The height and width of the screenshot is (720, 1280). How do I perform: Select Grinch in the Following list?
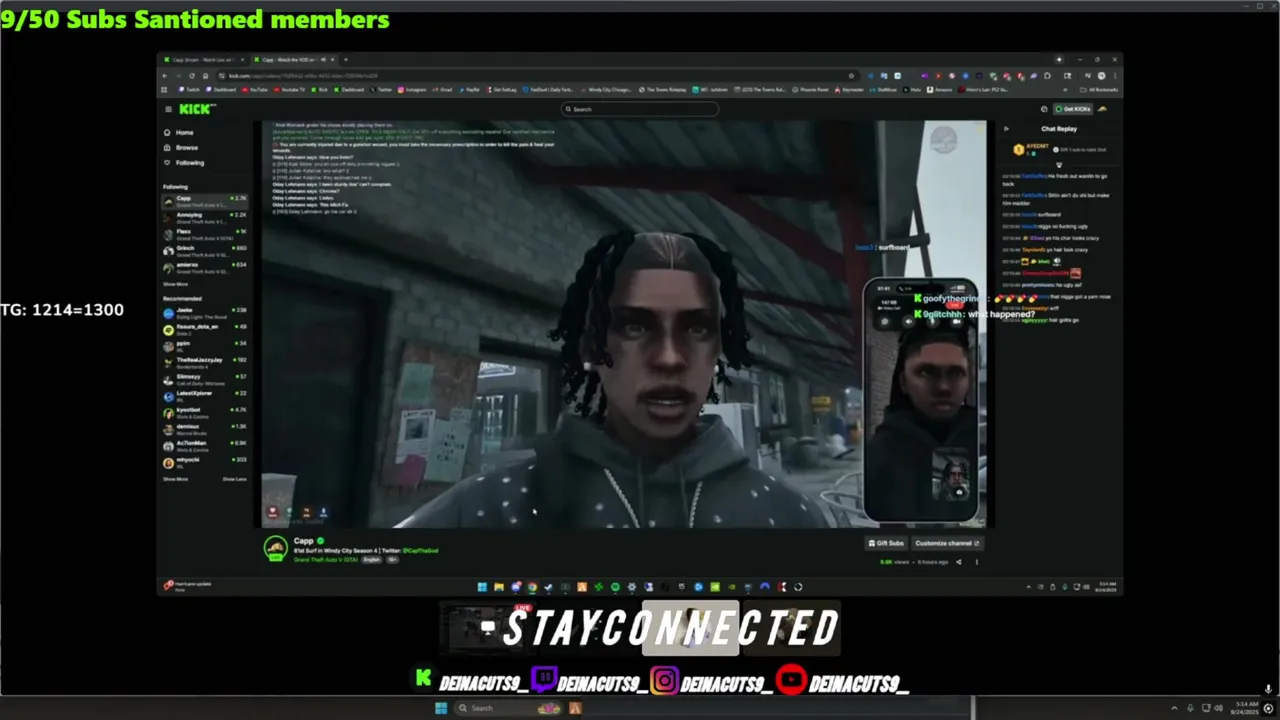205,251
